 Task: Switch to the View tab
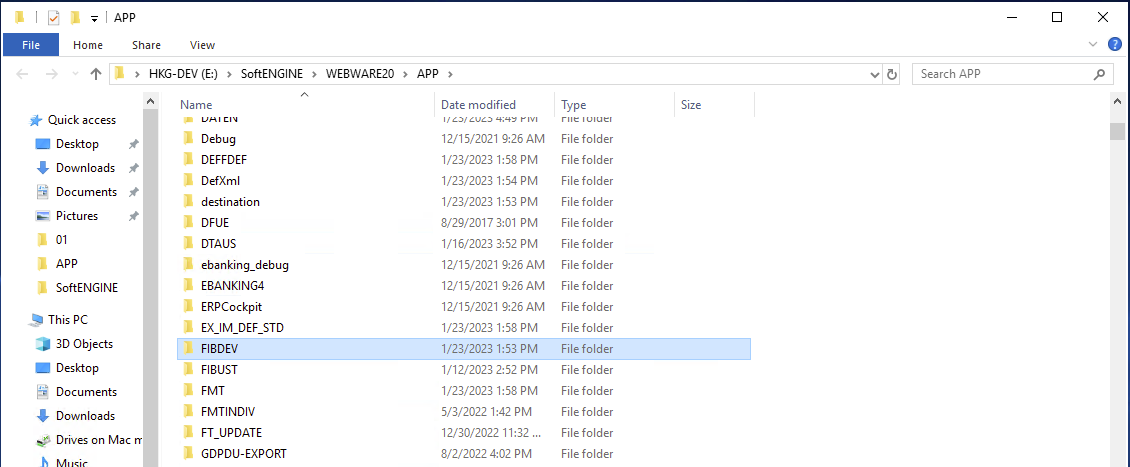(x=202, y=45)
